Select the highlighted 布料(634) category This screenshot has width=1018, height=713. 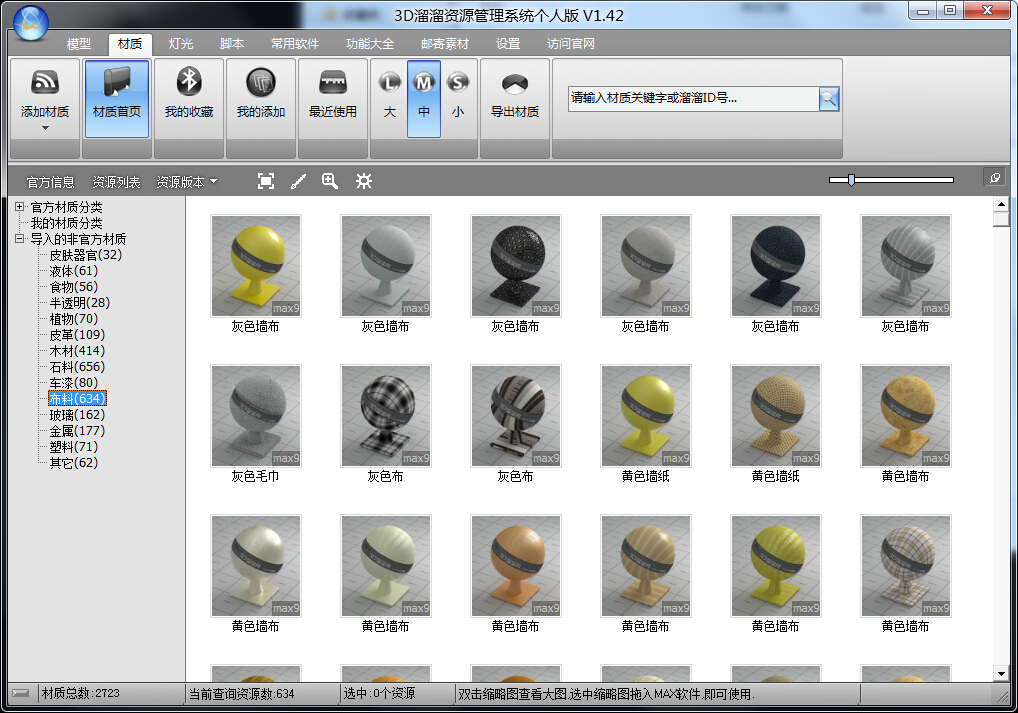pyautogui.click(x=77, y=399)
